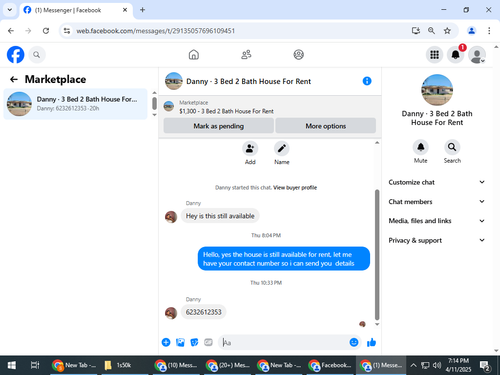Click the blue sent message bubble

(284, 259)
